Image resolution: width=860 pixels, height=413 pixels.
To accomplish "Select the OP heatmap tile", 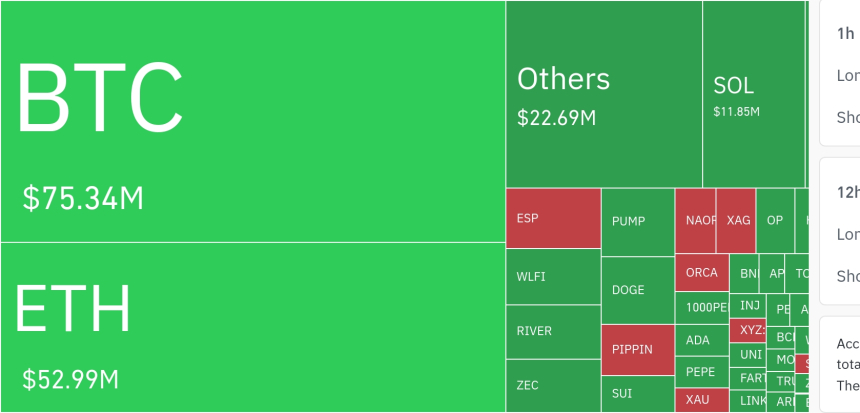I will (x=774, y=220).
